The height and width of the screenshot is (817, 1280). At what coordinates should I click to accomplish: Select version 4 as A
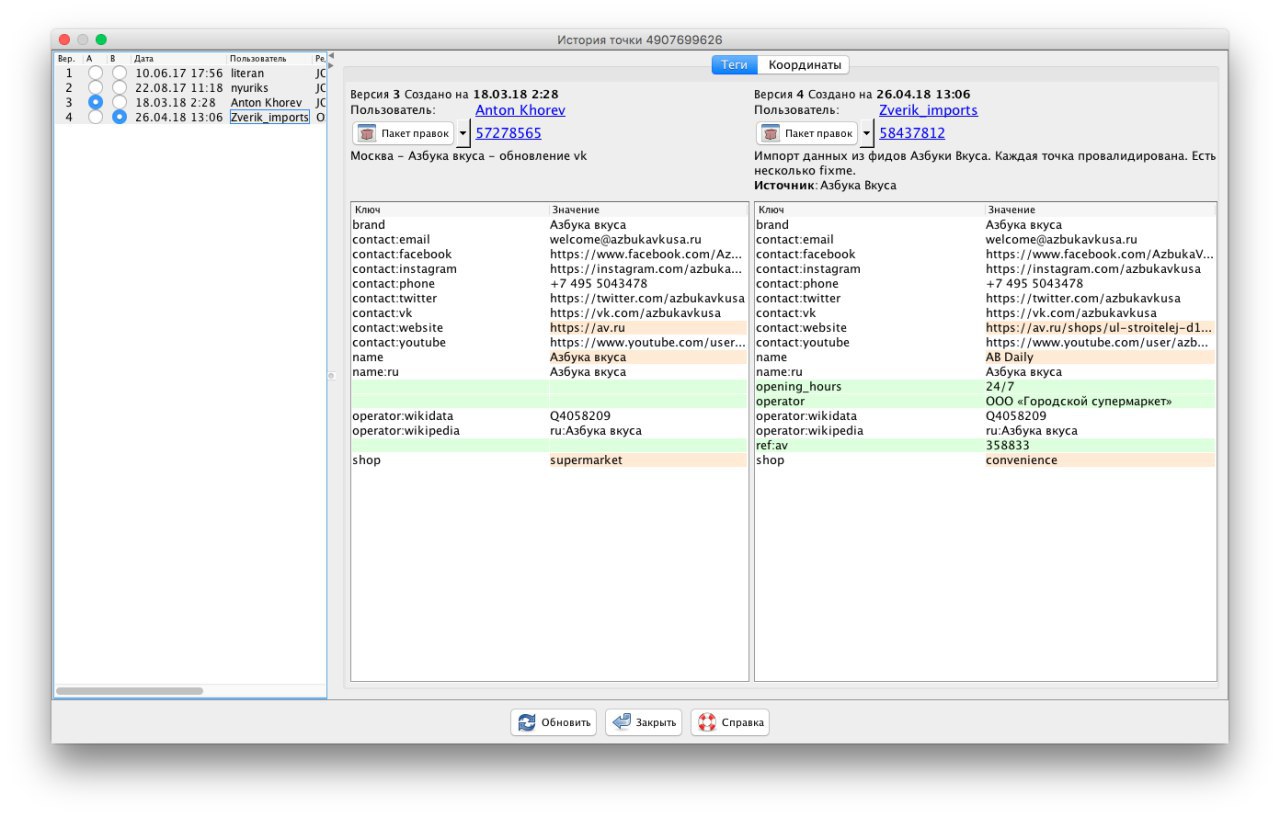[96, 117]
